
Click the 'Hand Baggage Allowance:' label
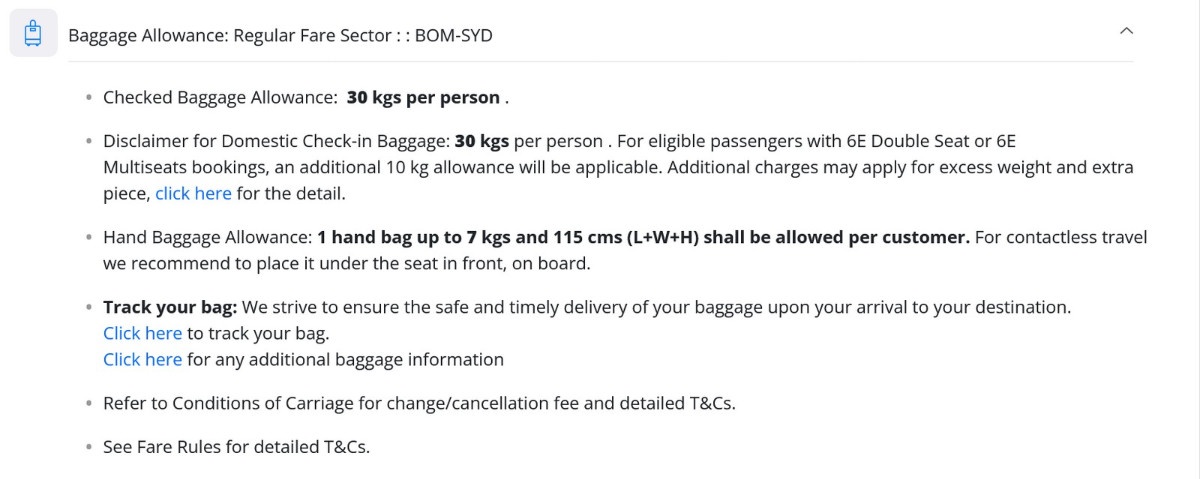point(208,238)
